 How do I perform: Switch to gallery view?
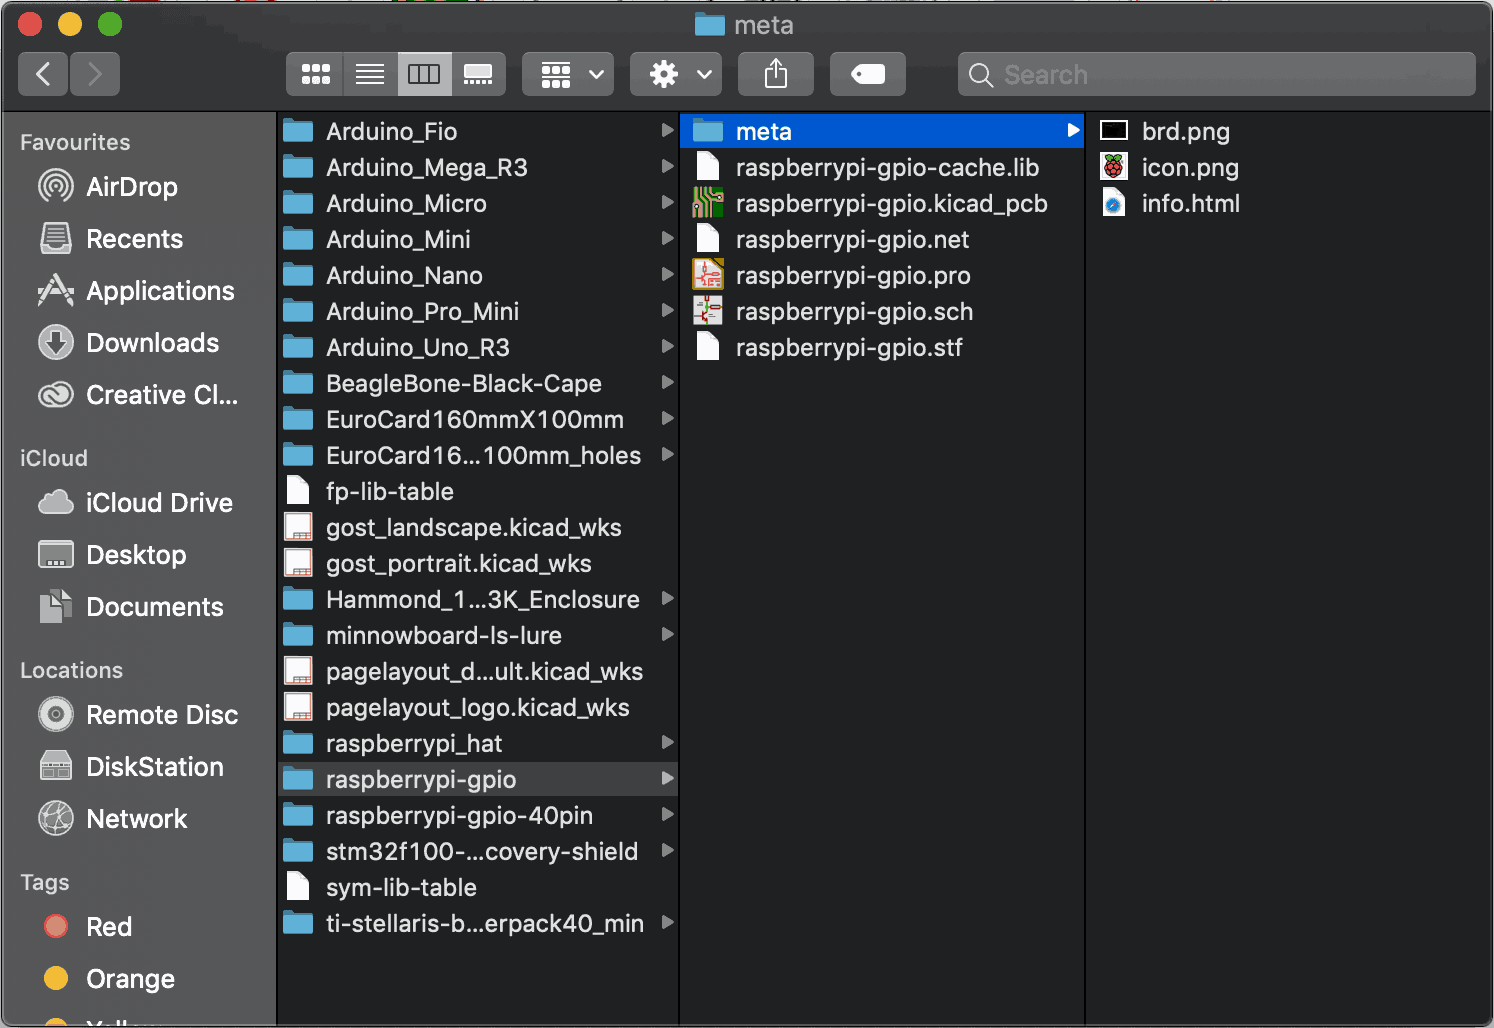[478, 74]
